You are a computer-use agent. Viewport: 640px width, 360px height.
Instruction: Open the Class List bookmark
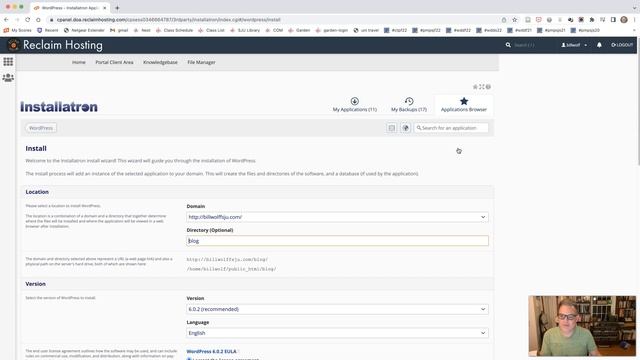[x=211, y=30]
